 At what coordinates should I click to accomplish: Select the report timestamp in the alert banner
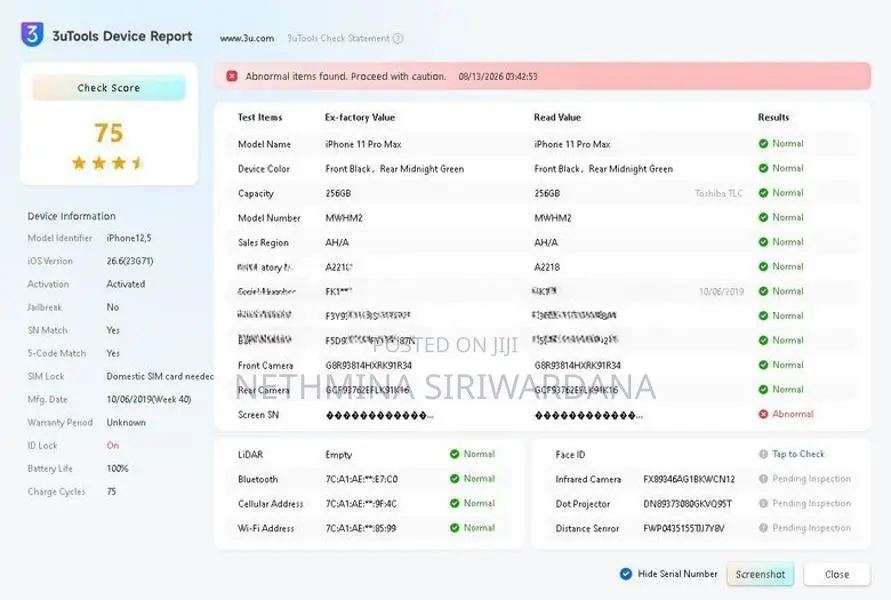[x=498, y=76]
